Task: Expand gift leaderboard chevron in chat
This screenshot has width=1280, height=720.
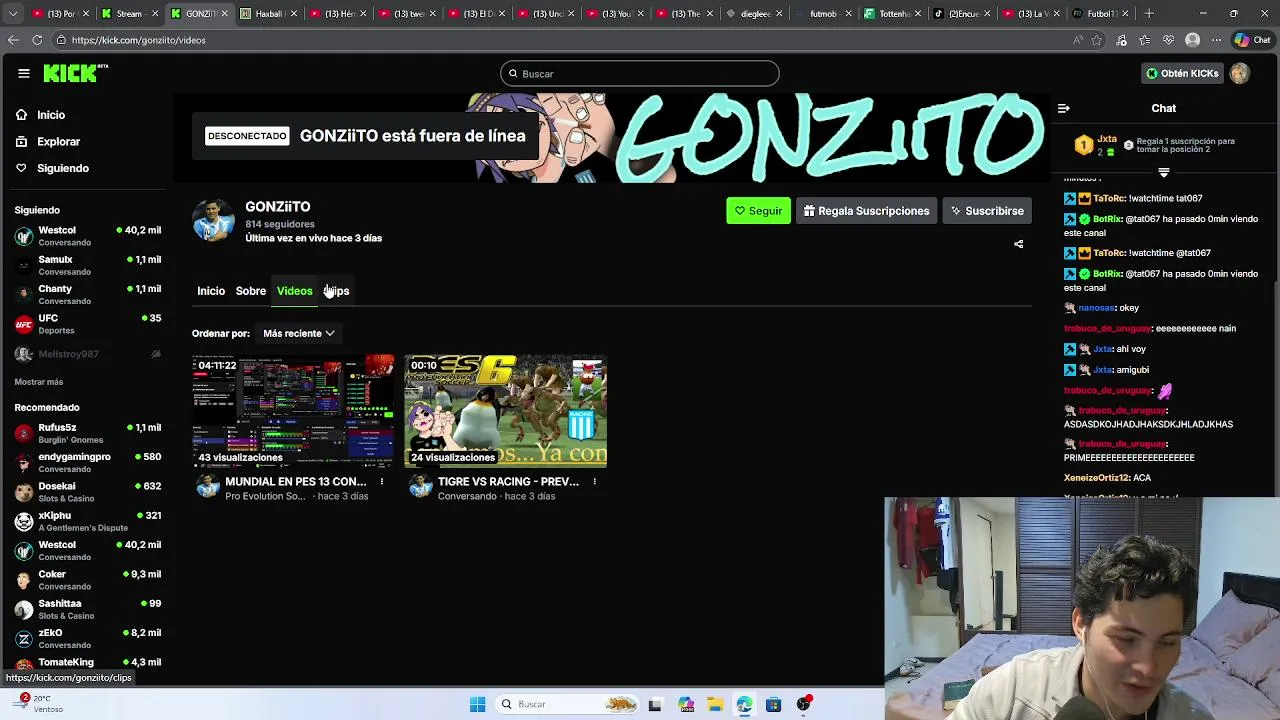Action: tap(1163, 172)
